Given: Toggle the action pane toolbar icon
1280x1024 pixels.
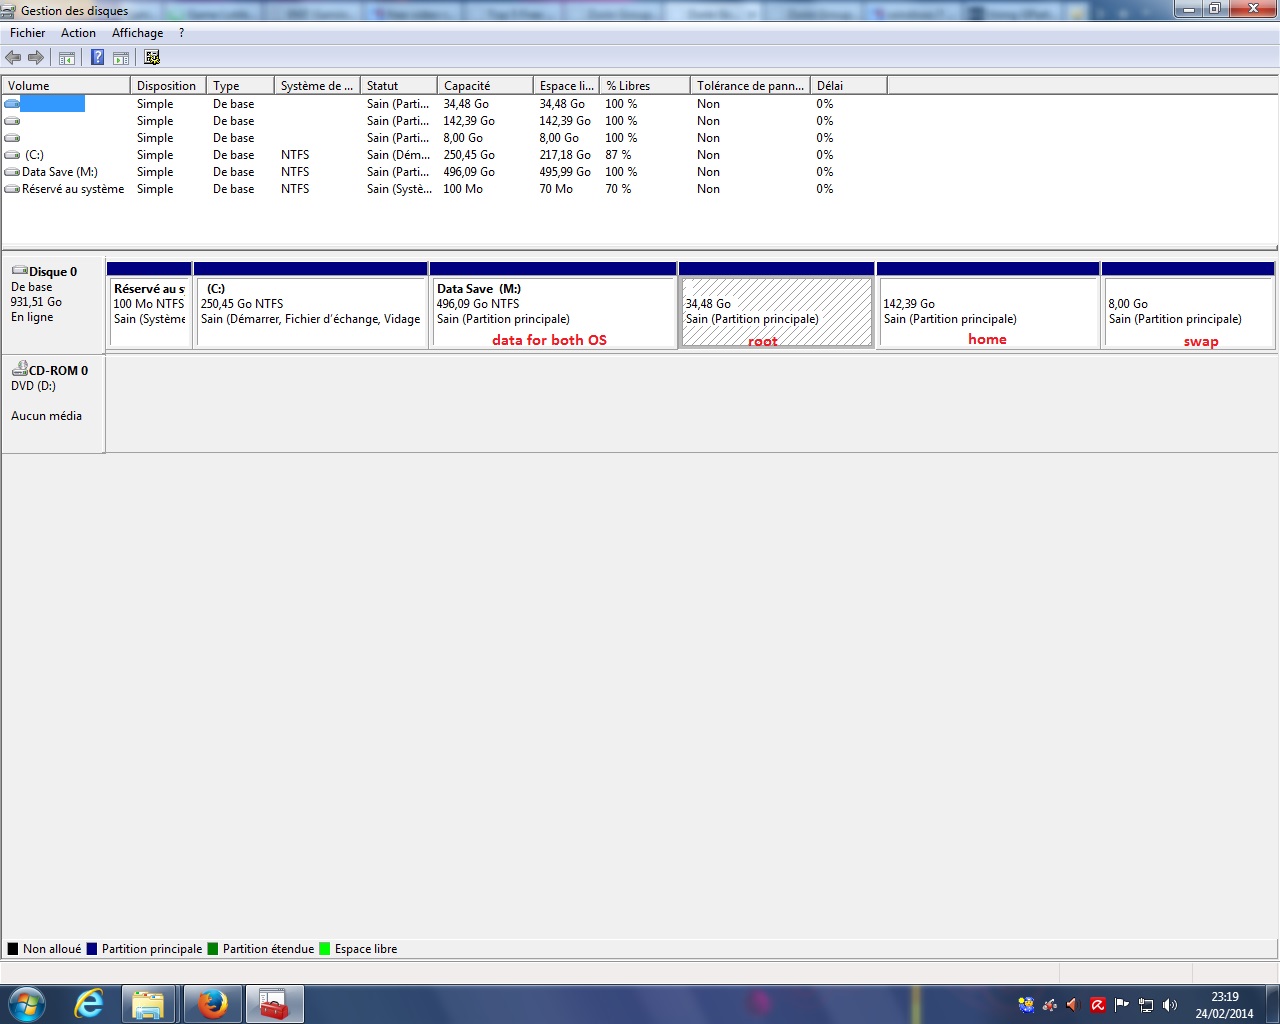Looking at the screenshot, I should (121, 58).
